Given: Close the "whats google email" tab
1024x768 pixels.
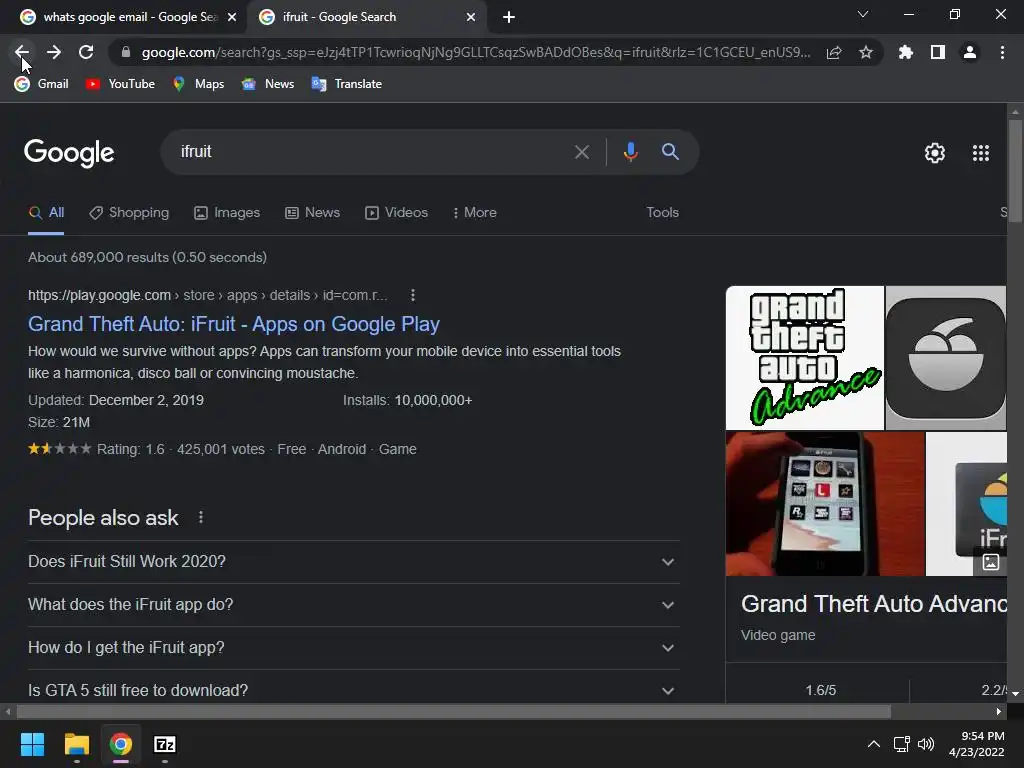Looking at the screenshot, I should click(232, 17).
